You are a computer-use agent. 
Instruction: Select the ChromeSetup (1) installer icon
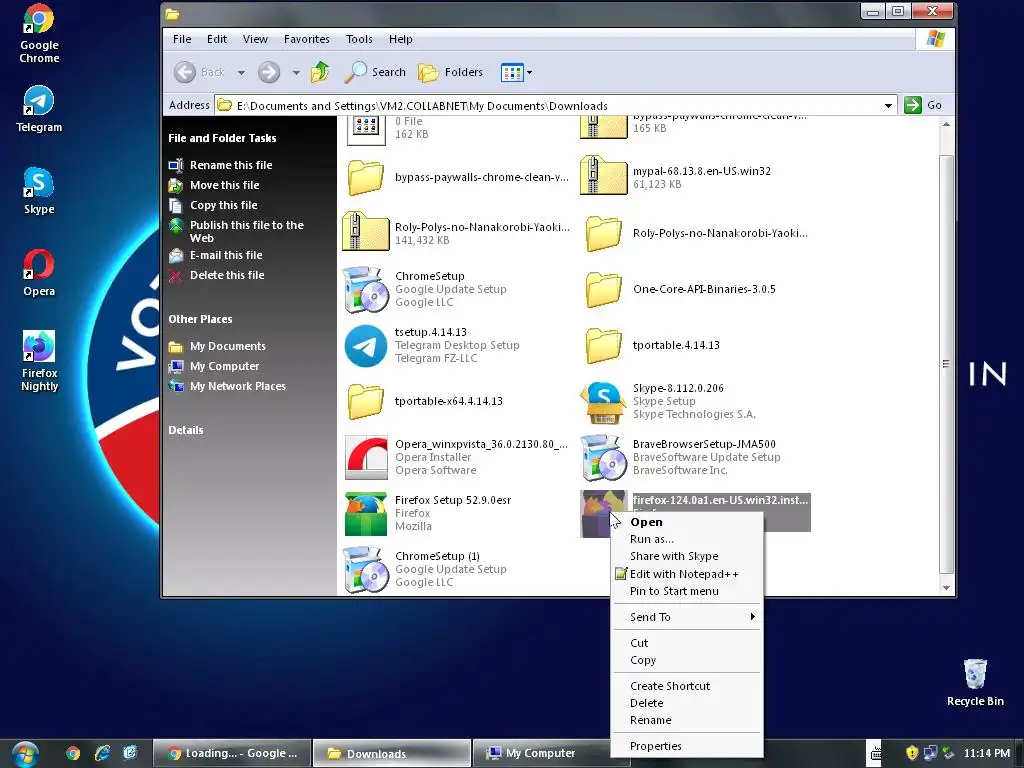(x=366, y=569)
